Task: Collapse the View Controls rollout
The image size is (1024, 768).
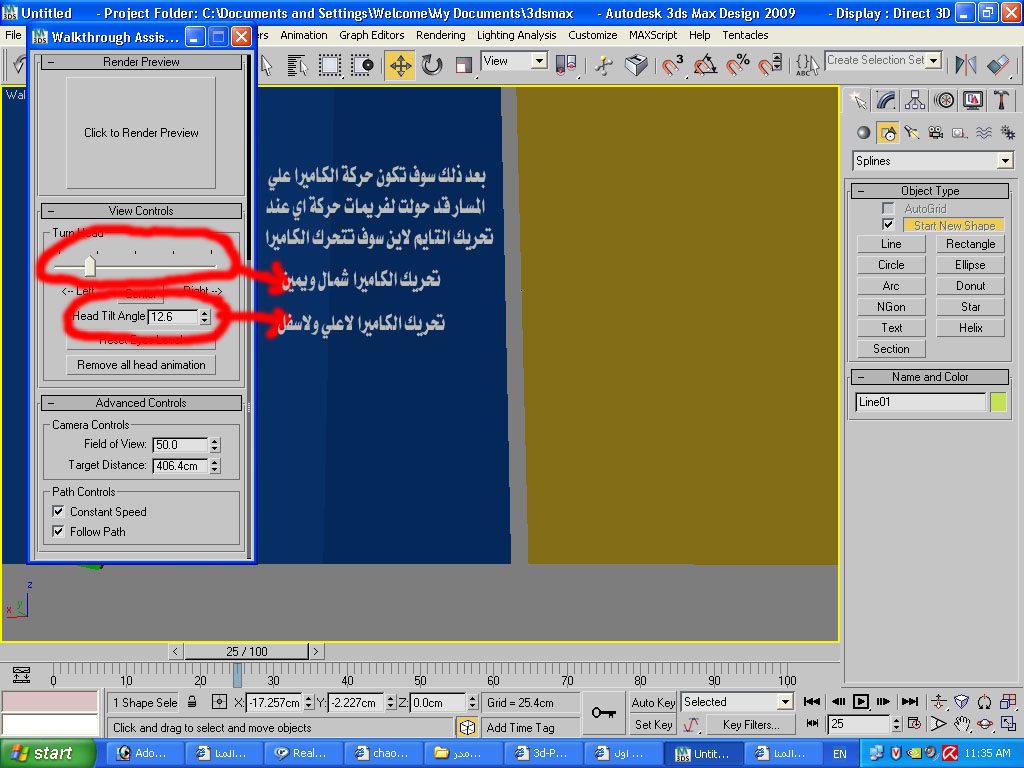Action: (141, 211)
